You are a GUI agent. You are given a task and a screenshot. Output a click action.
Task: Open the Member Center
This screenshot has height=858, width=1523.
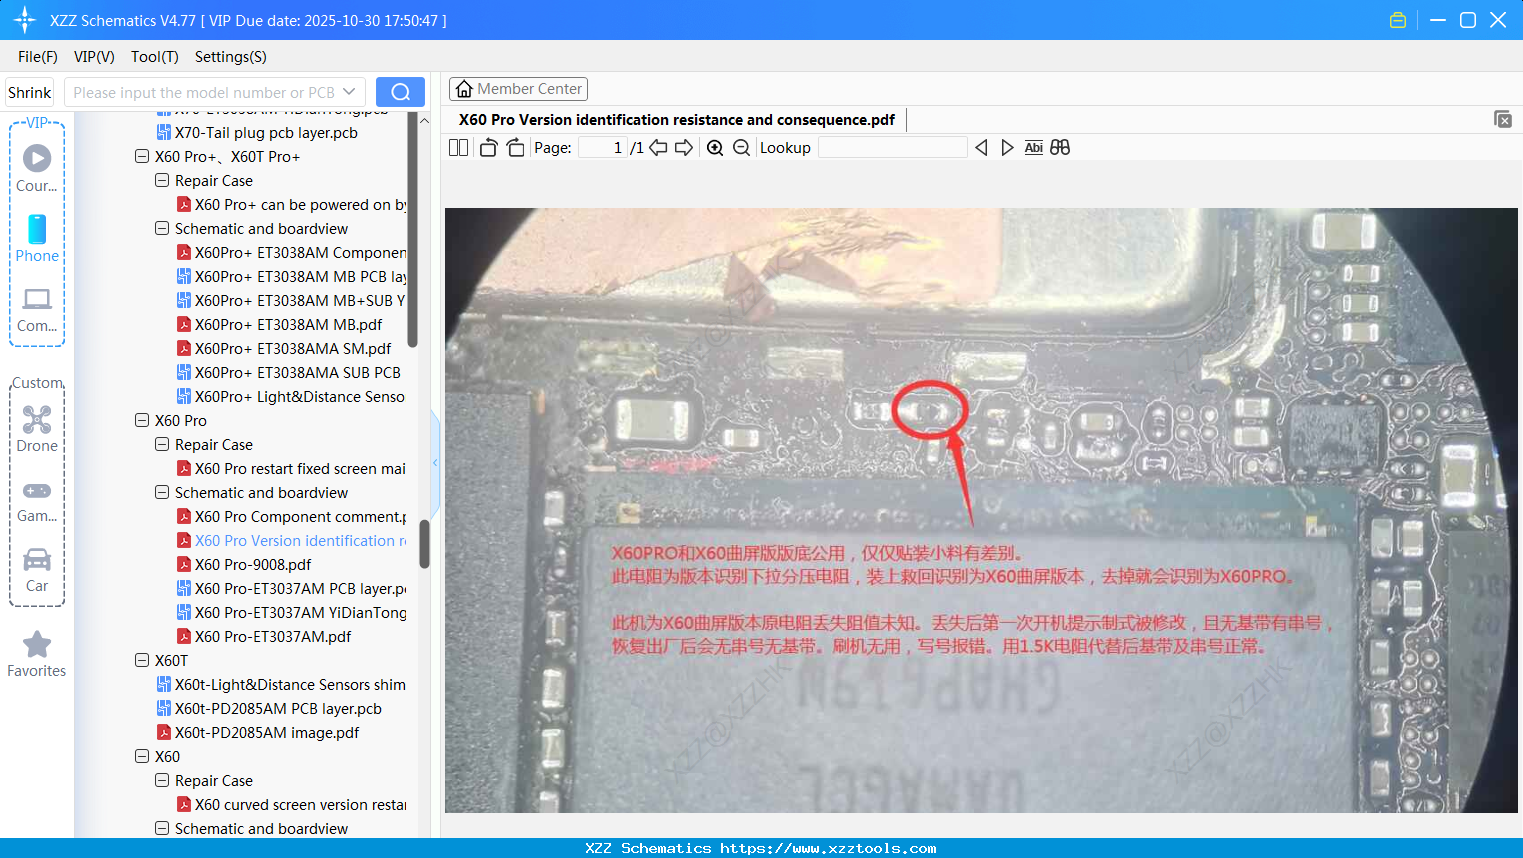(518, 88)
